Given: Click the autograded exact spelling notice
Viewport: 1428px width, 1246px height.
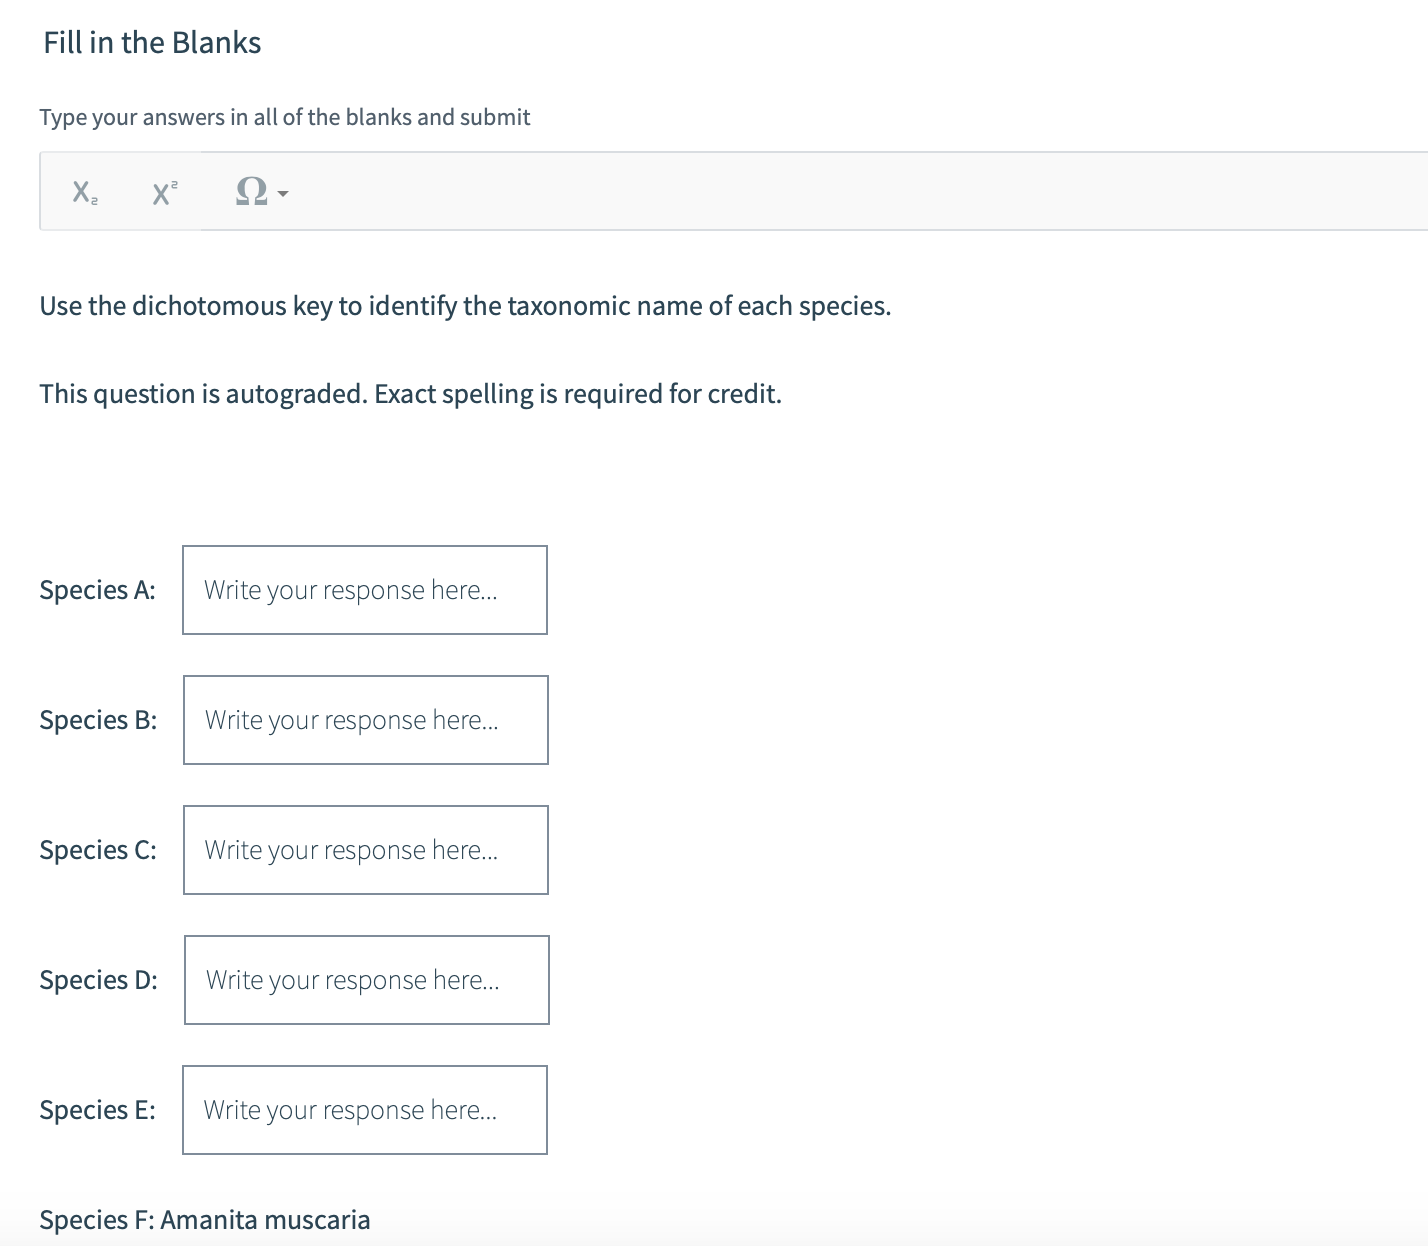Looking at the screenshot, I should [410, 394].
